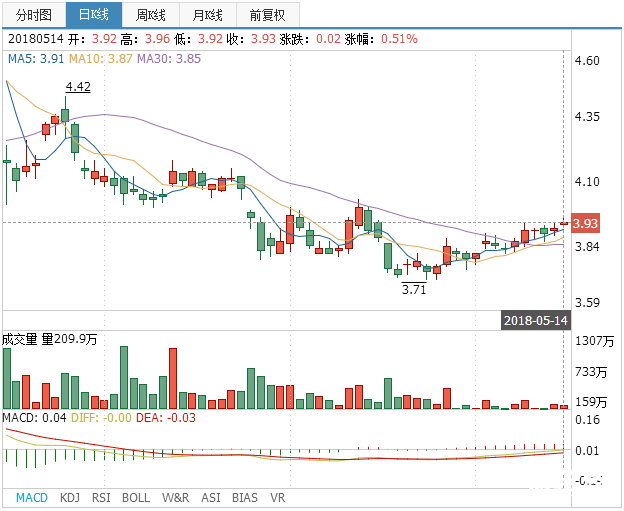The image size is (624, 511).
Task: Click the tallest red volume bar
Action: coord(173,378)
